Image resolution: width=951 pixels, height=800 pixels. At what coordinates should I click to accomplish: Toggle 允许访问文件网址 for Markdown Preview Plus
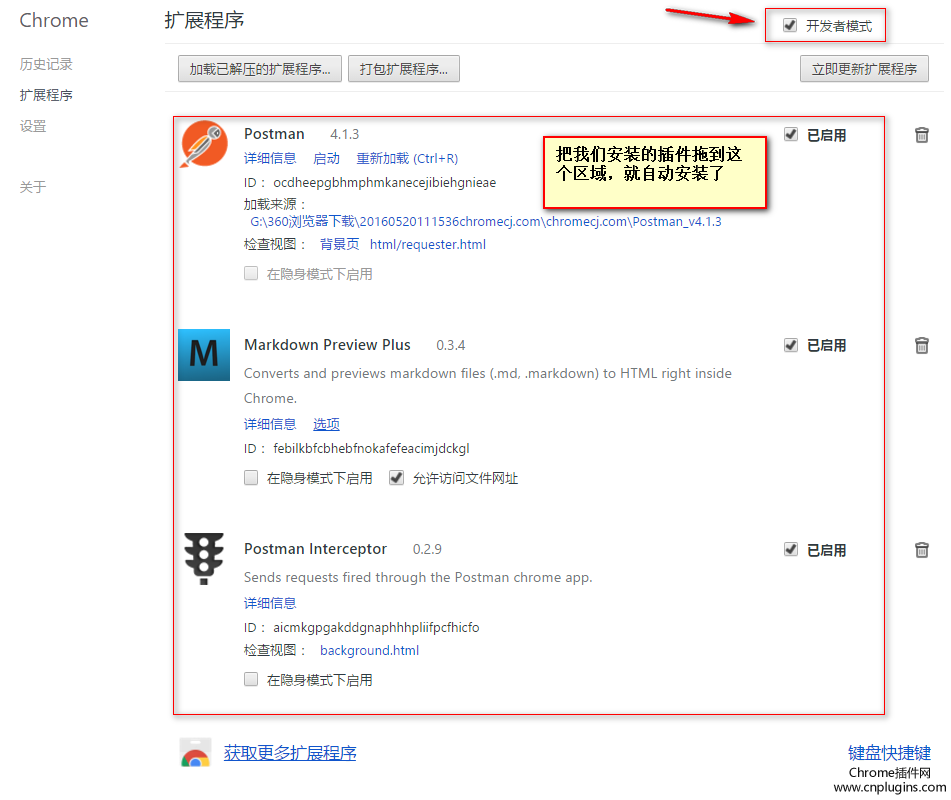coord(396,478)
